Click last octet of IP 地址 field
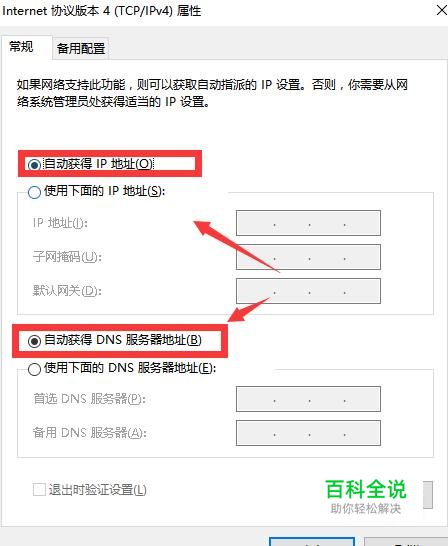 [362, 223]
